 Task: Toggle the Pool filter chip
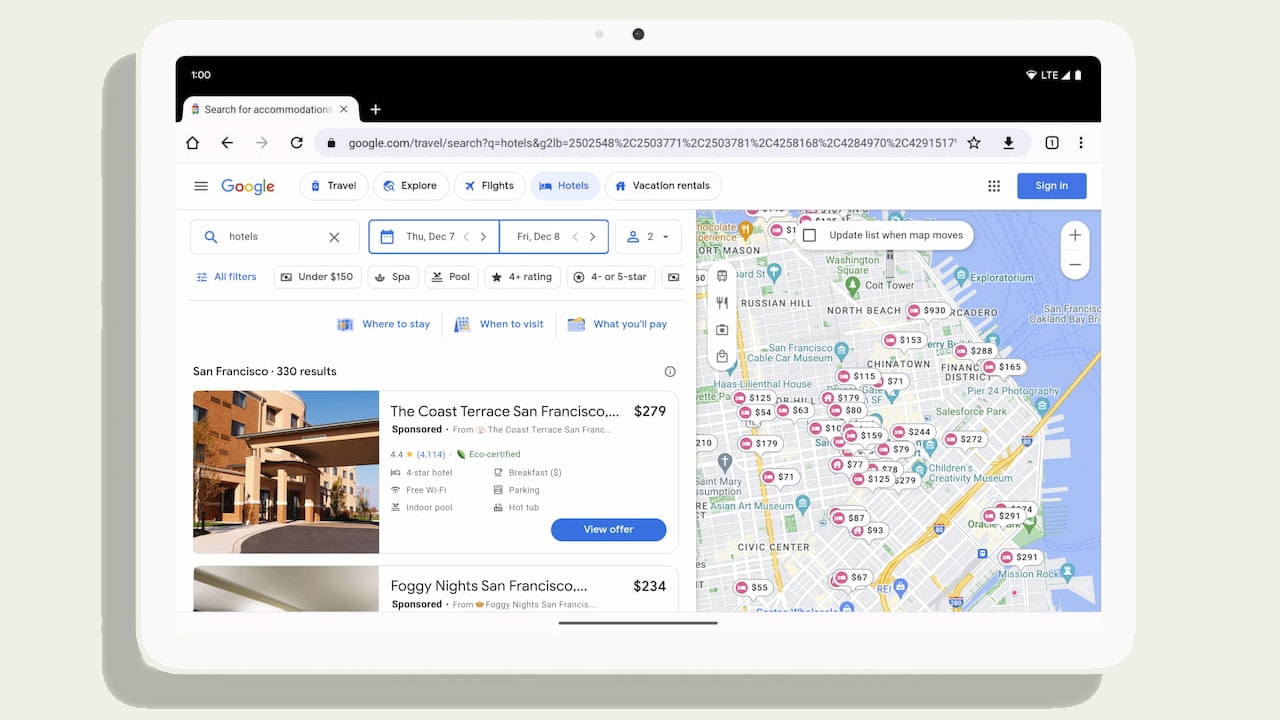[451, 277]
